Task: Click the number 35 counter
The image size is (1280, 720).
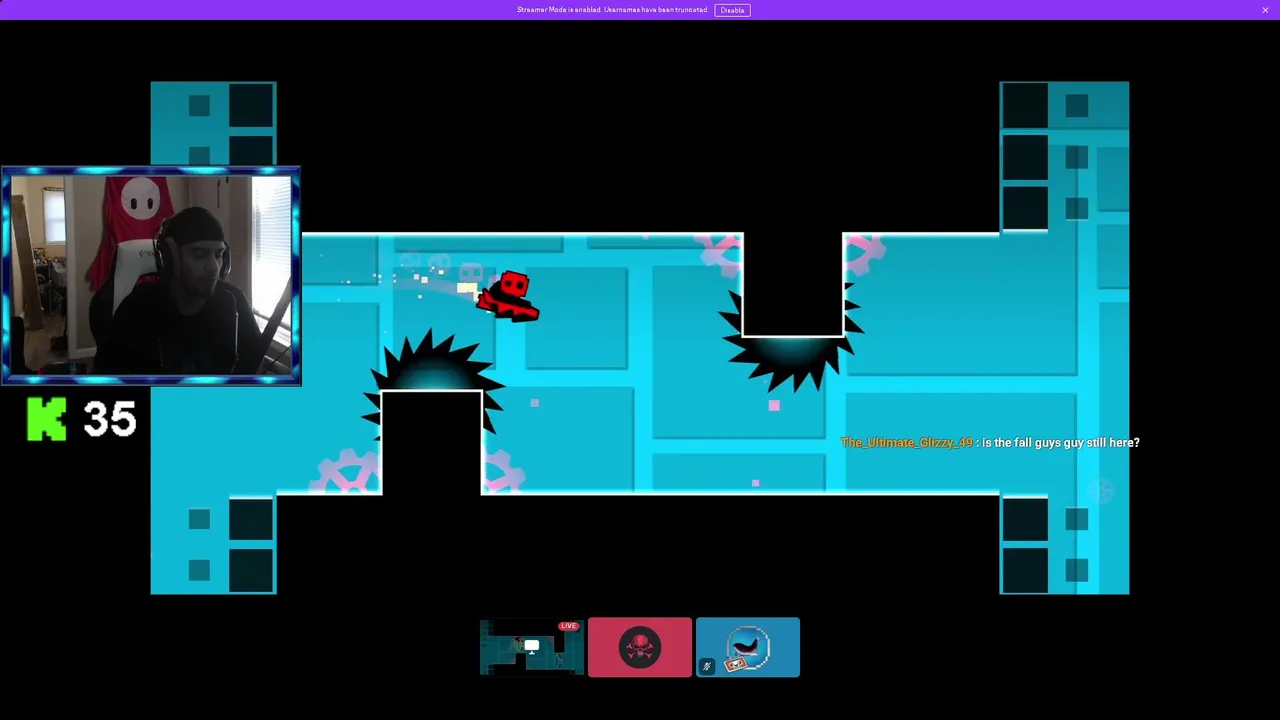Action: (x=110, y=419)
